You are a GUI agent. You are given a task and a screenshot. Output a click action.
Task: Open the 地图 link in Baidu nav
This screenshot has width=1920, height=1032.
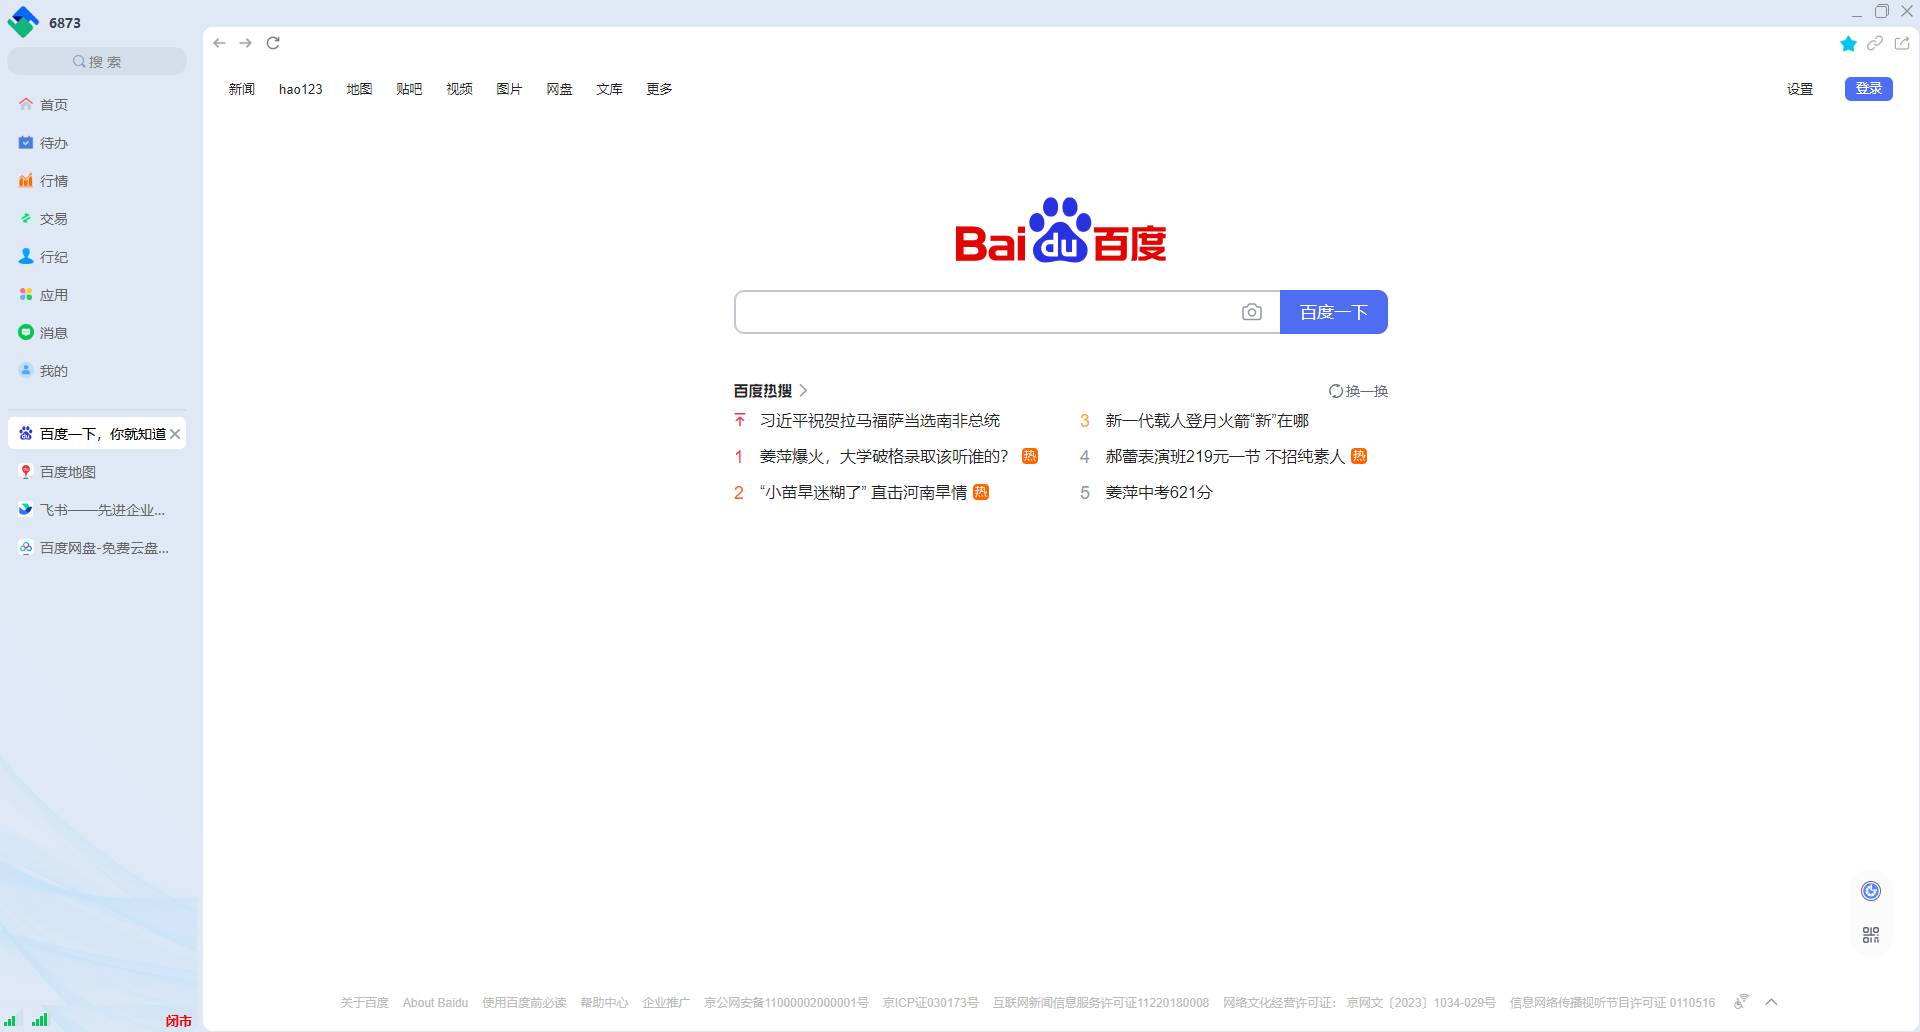click(360, 89)
